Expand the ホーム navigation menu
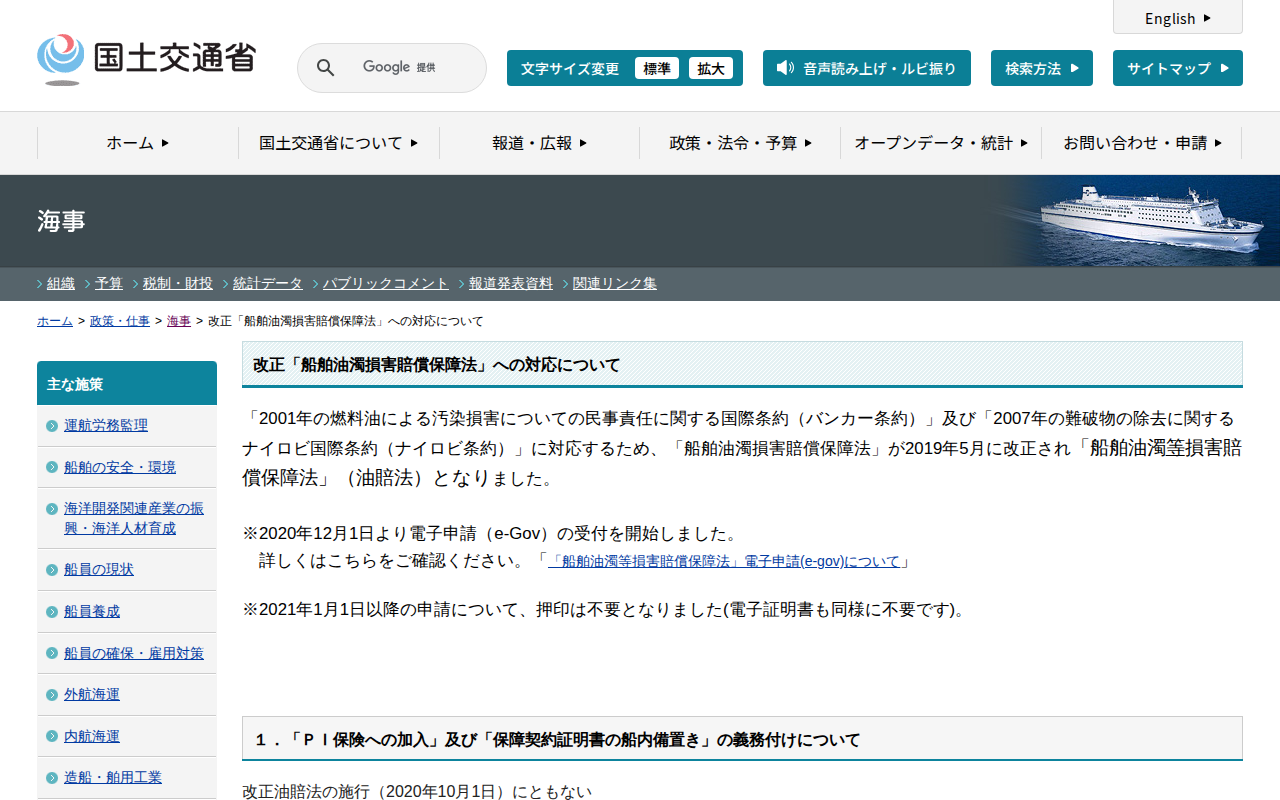The width and height of the screenshot is (1280, 800). [x=138, y=143]
